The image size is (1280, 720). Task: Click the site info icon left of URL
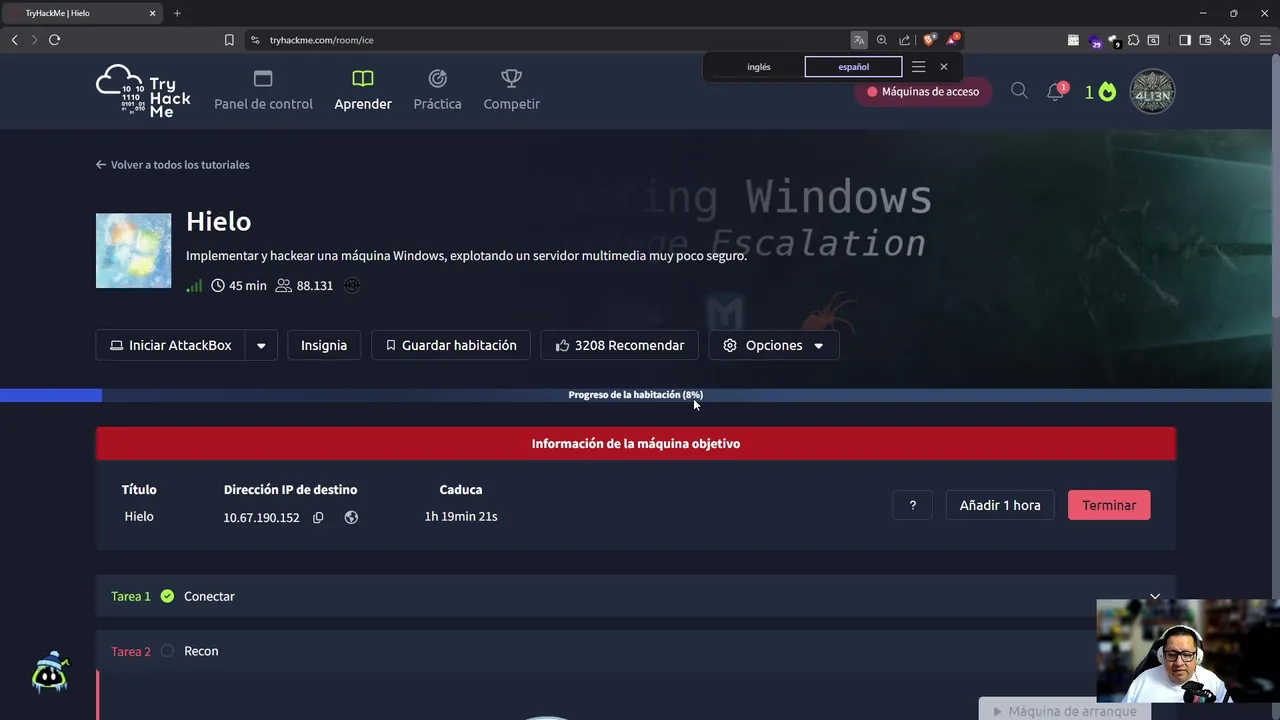[255, 40]
